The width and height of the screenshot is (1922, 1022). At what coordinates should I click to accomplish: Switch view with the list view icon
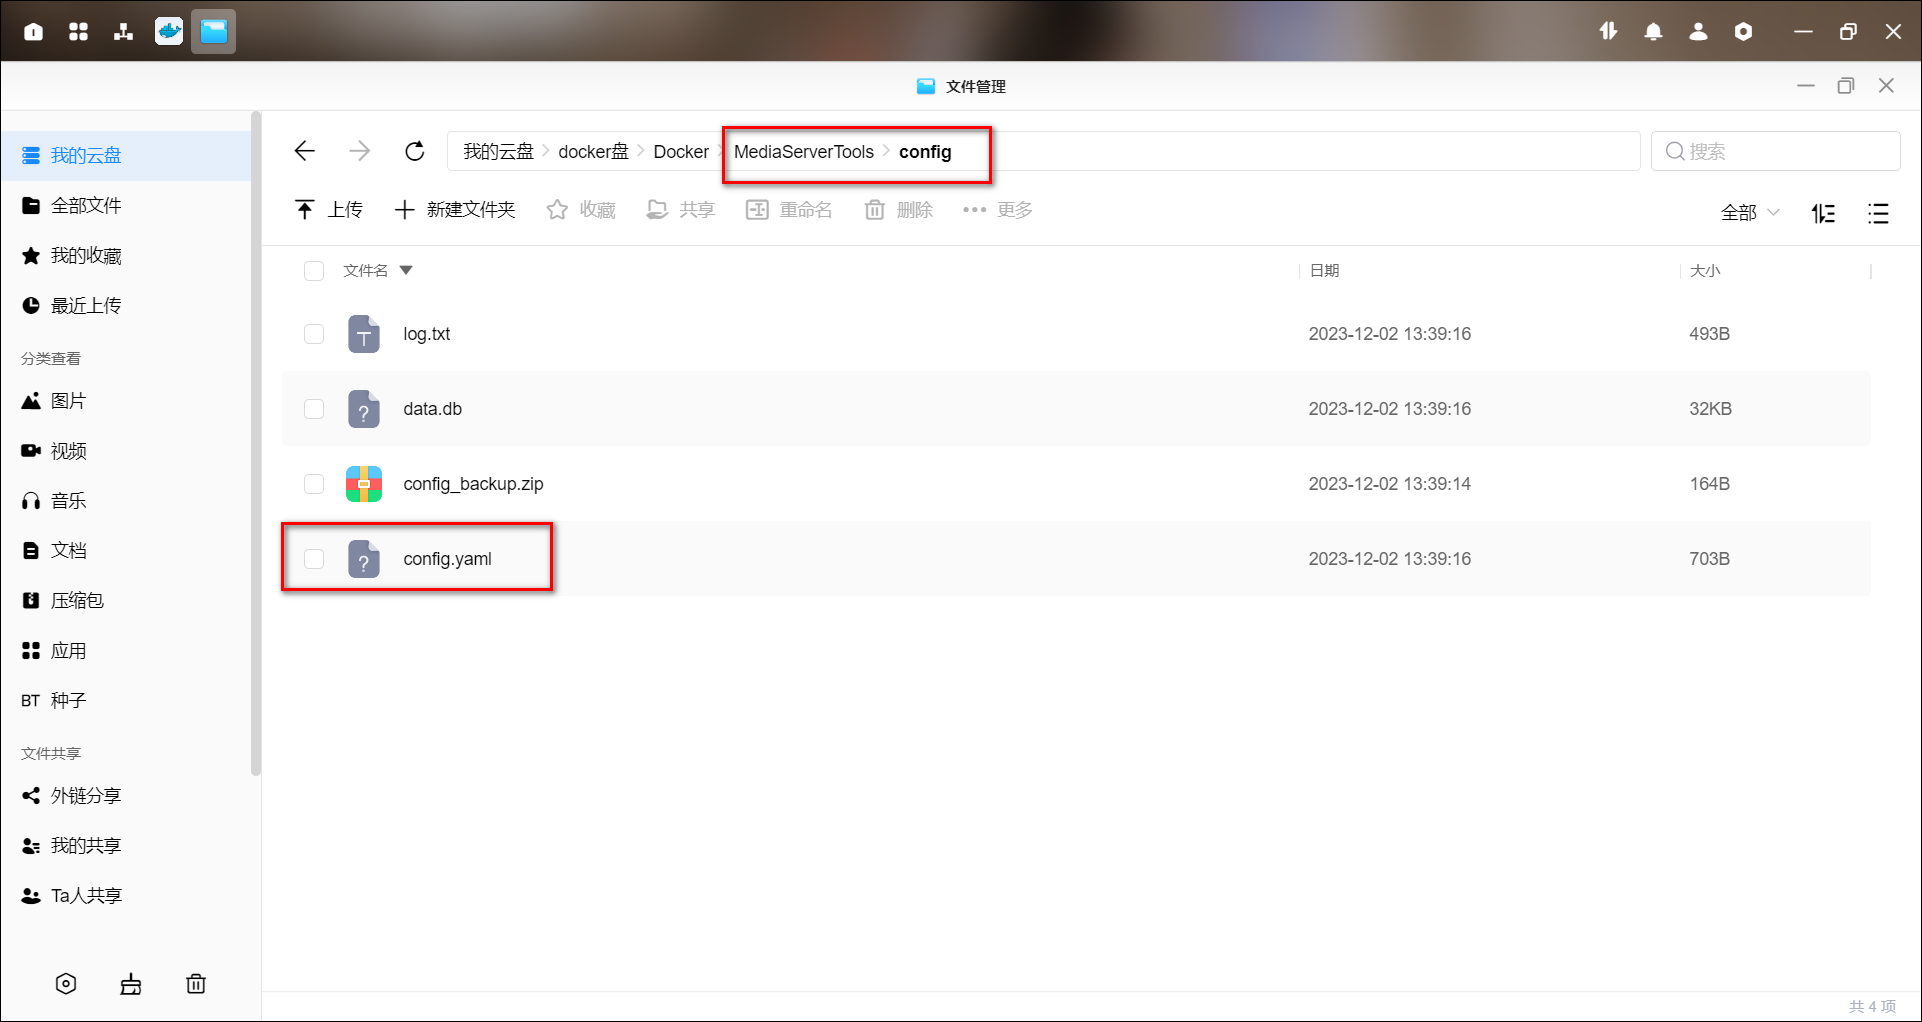(1878, 213)
